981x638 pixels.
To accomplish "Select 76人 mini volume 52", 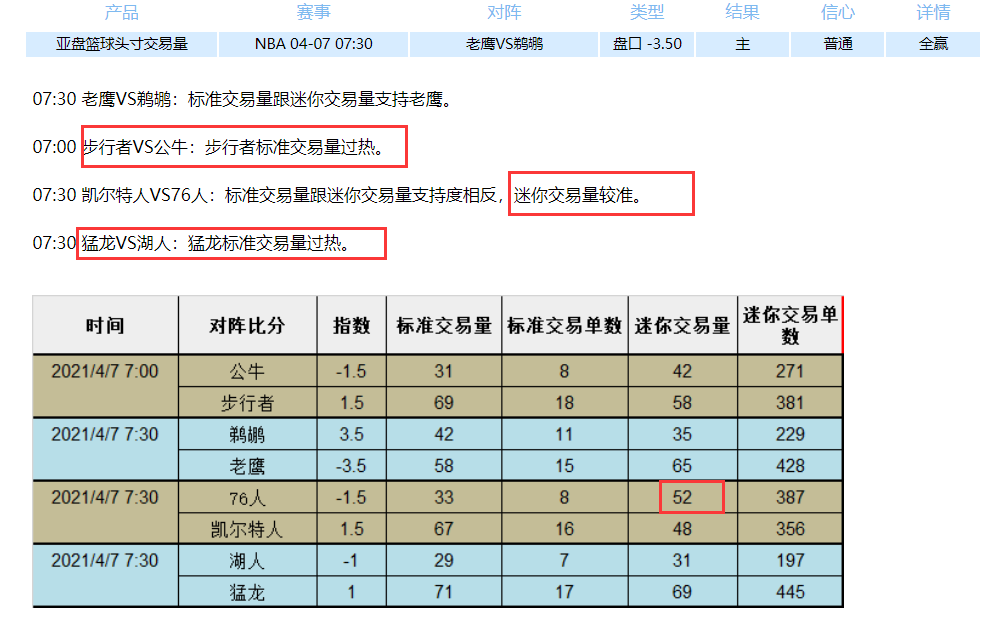I will click(x=682, y=498).
